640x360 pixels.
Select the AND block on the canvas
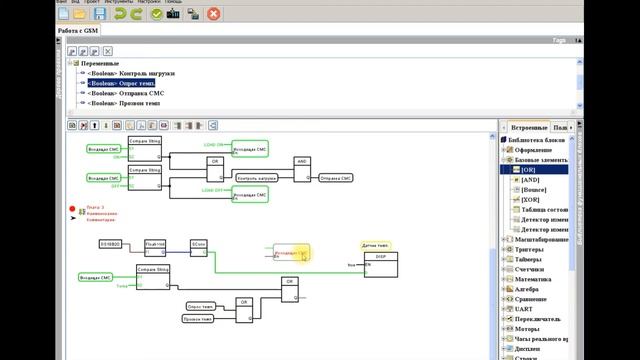click(x=302, y=169)
